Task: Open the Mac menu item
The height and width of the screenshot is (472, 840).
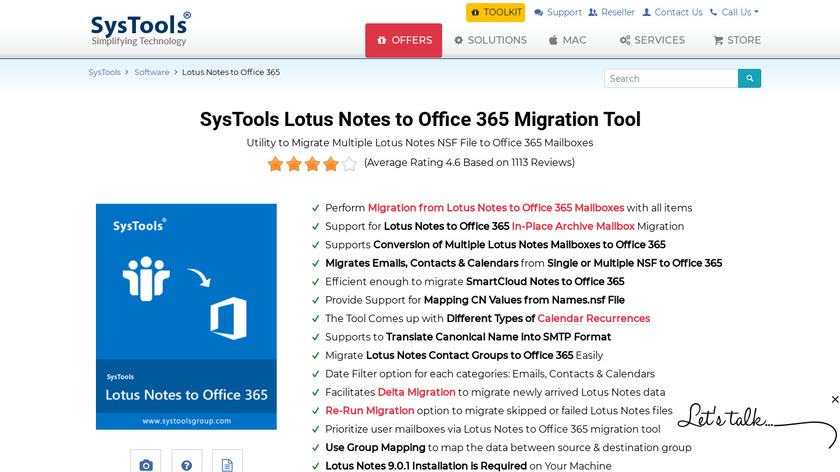Action: pos(567,40)
